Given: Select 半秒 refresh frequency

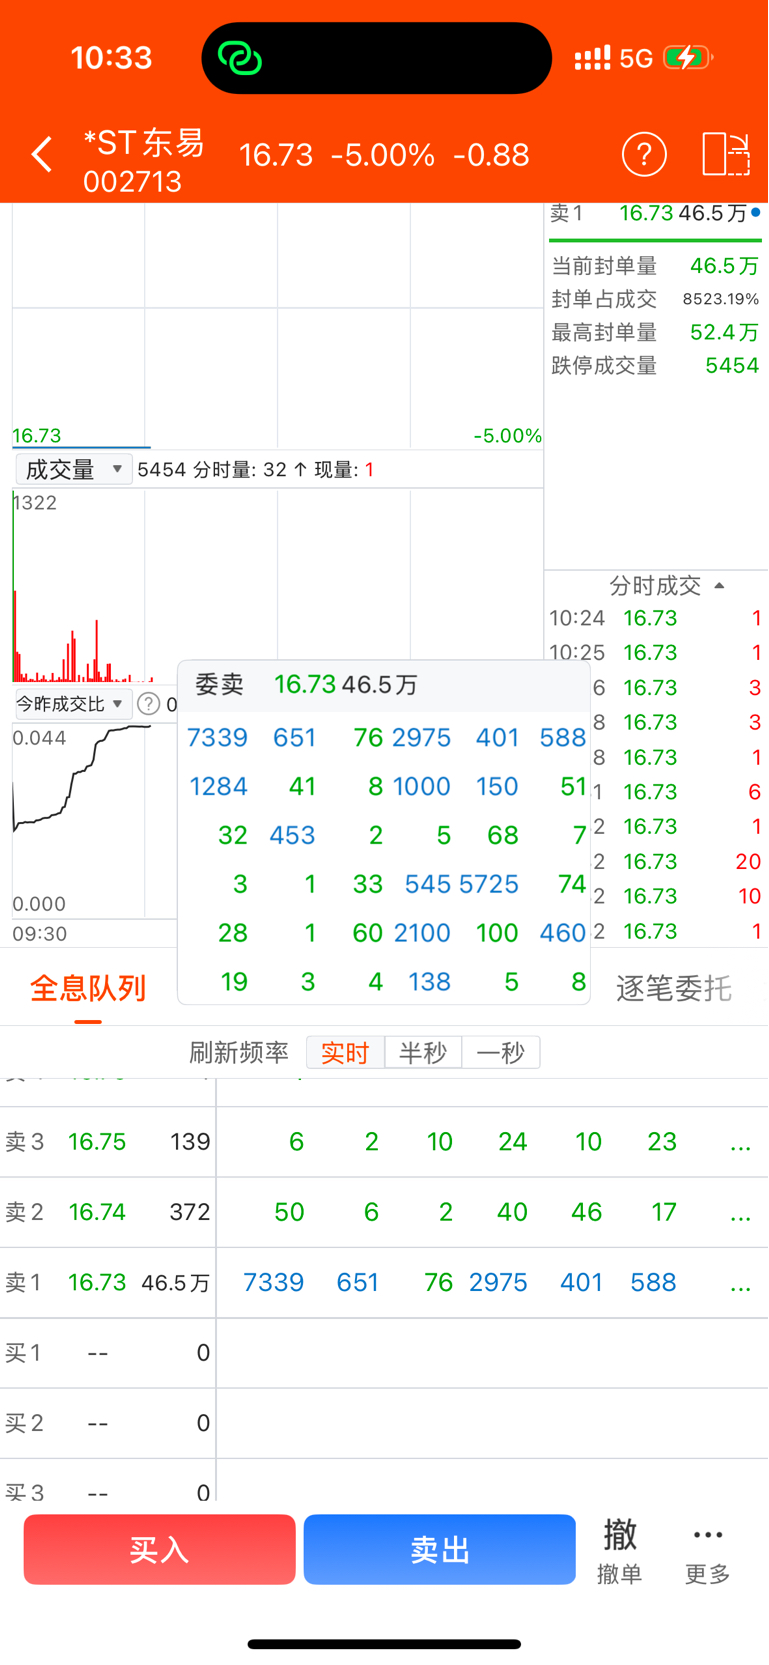Looking at the screenshot, I should click(x=423, y=1052).
